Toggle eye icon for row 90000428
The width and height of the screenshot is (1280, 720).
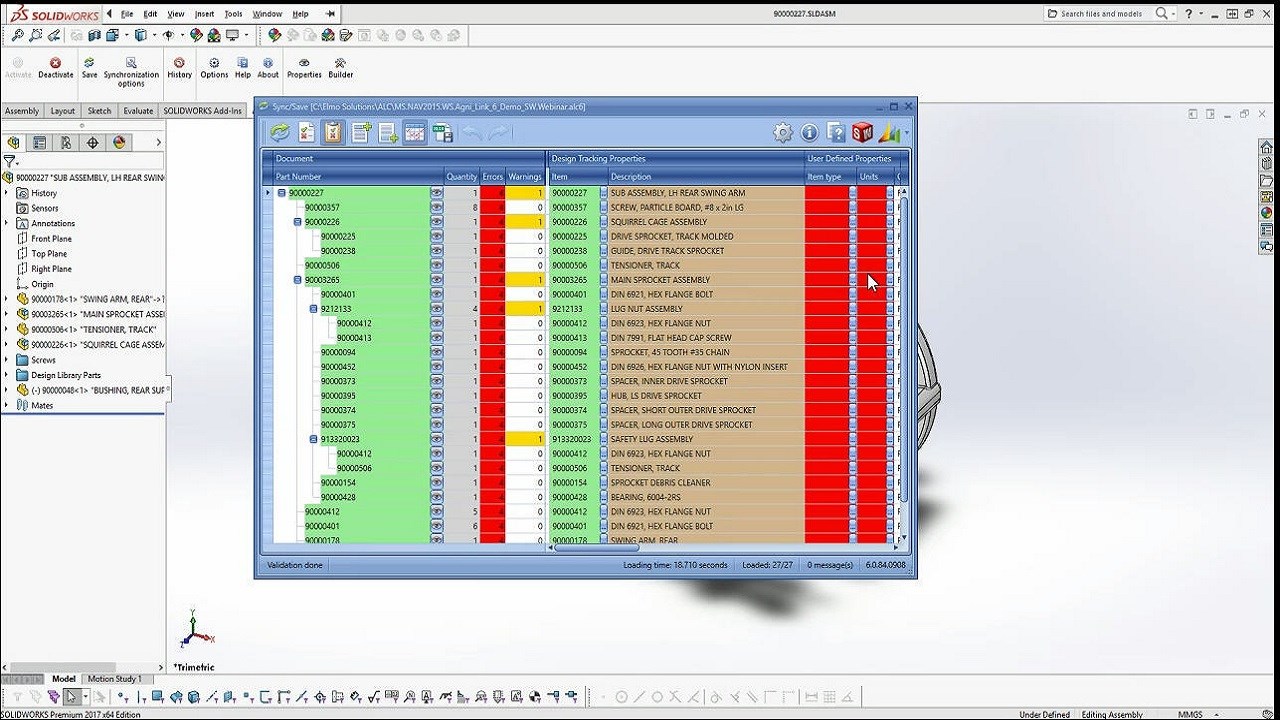(436, 497)
